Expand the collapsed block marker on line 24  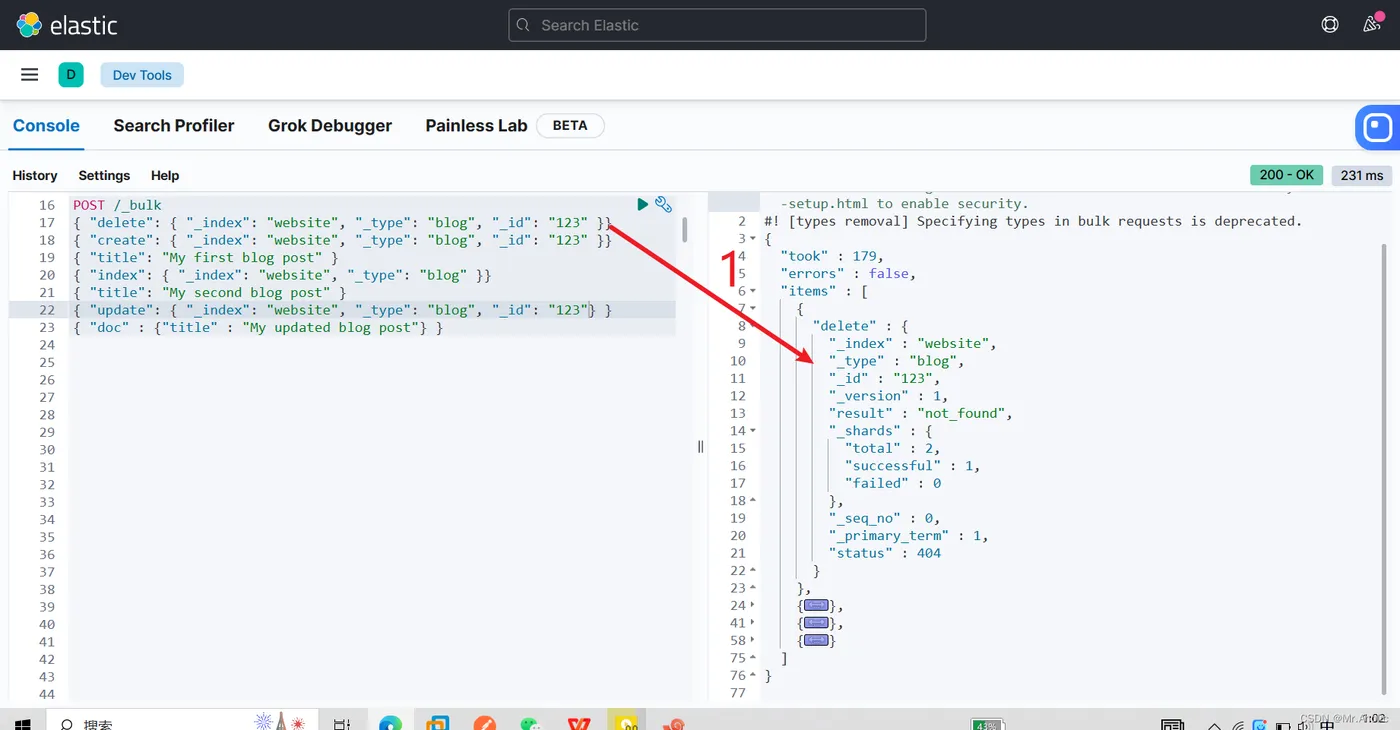[x=816, y=606]
